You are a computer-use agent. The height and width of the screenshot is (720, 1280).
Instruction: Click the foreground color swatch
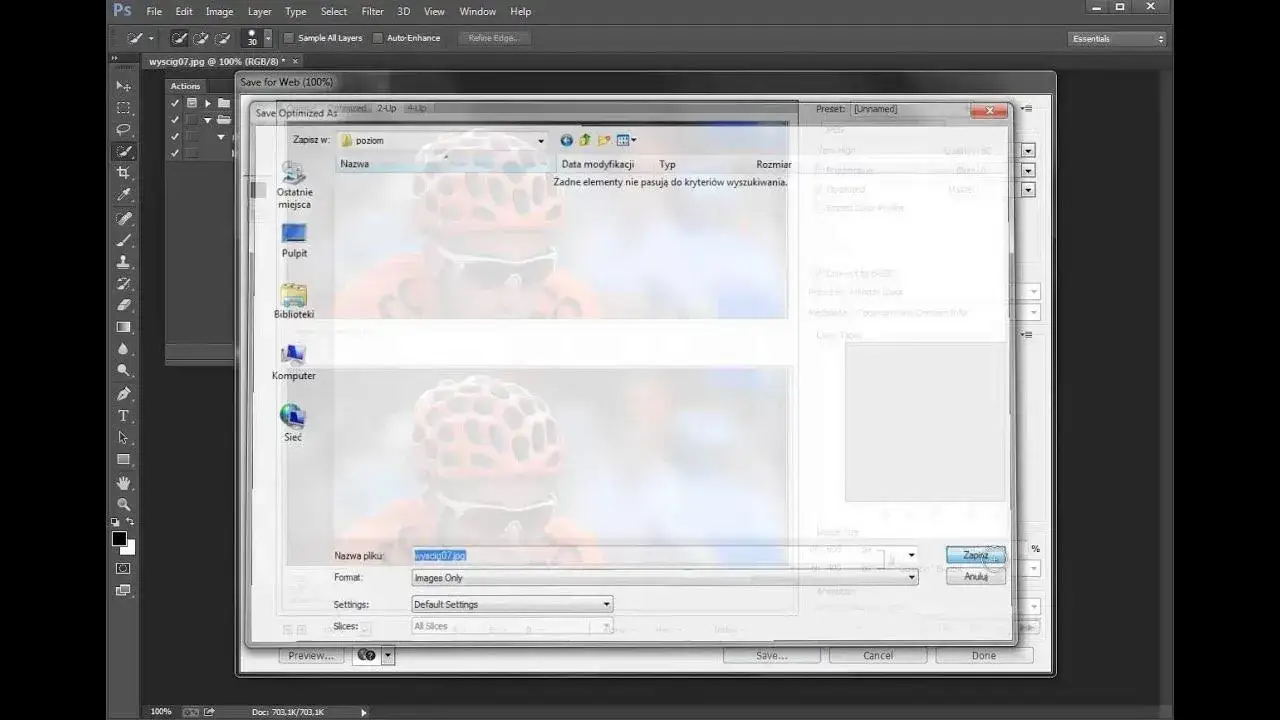[118, 540]
